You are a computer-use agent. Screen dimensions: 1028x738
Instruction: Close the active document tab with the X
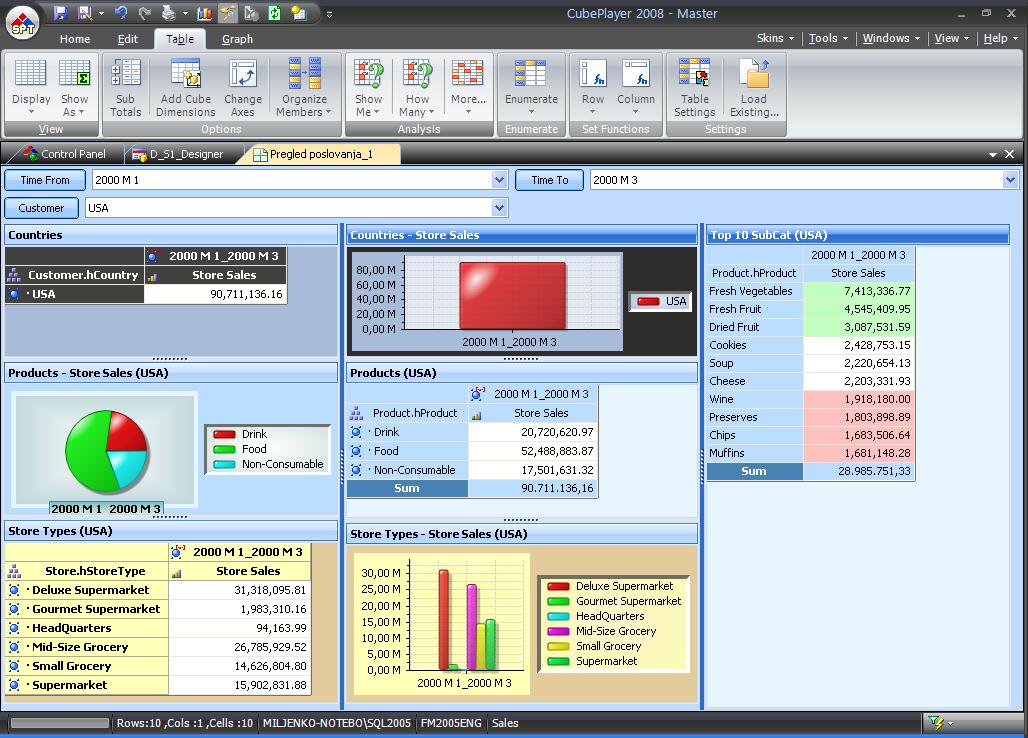coord(1010,154)
